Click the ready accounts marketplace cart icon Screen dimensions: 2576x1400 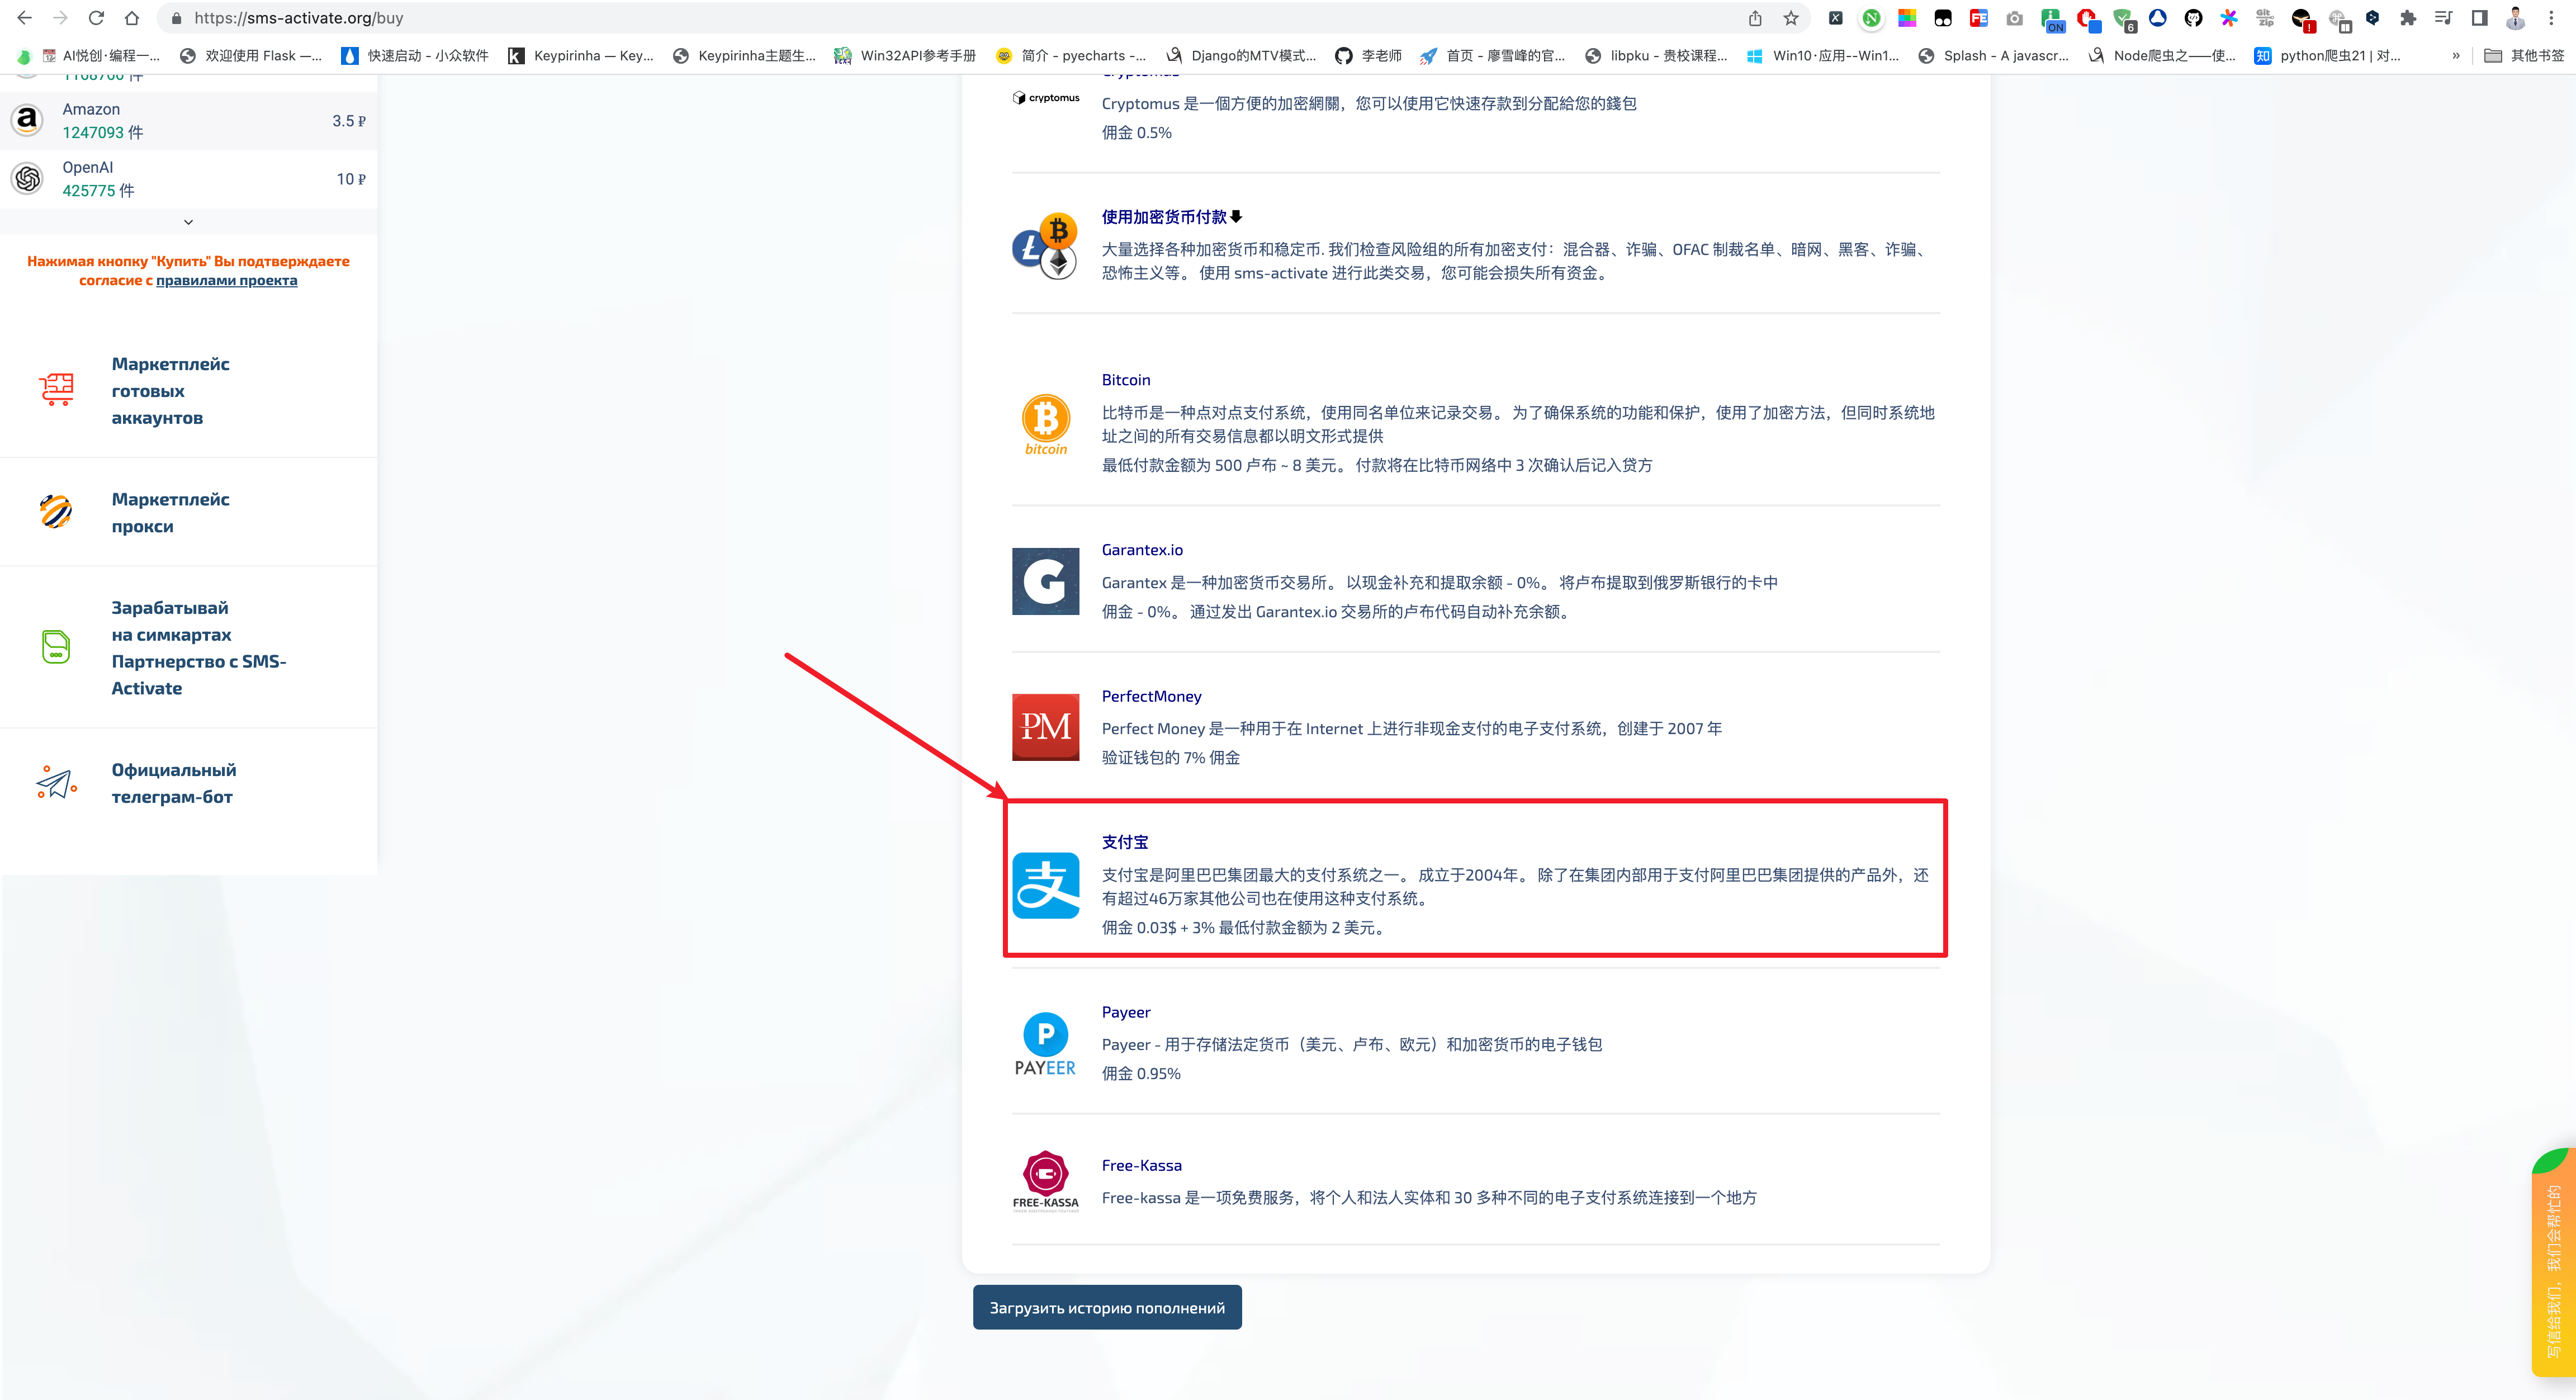click(x=56, y=389)
